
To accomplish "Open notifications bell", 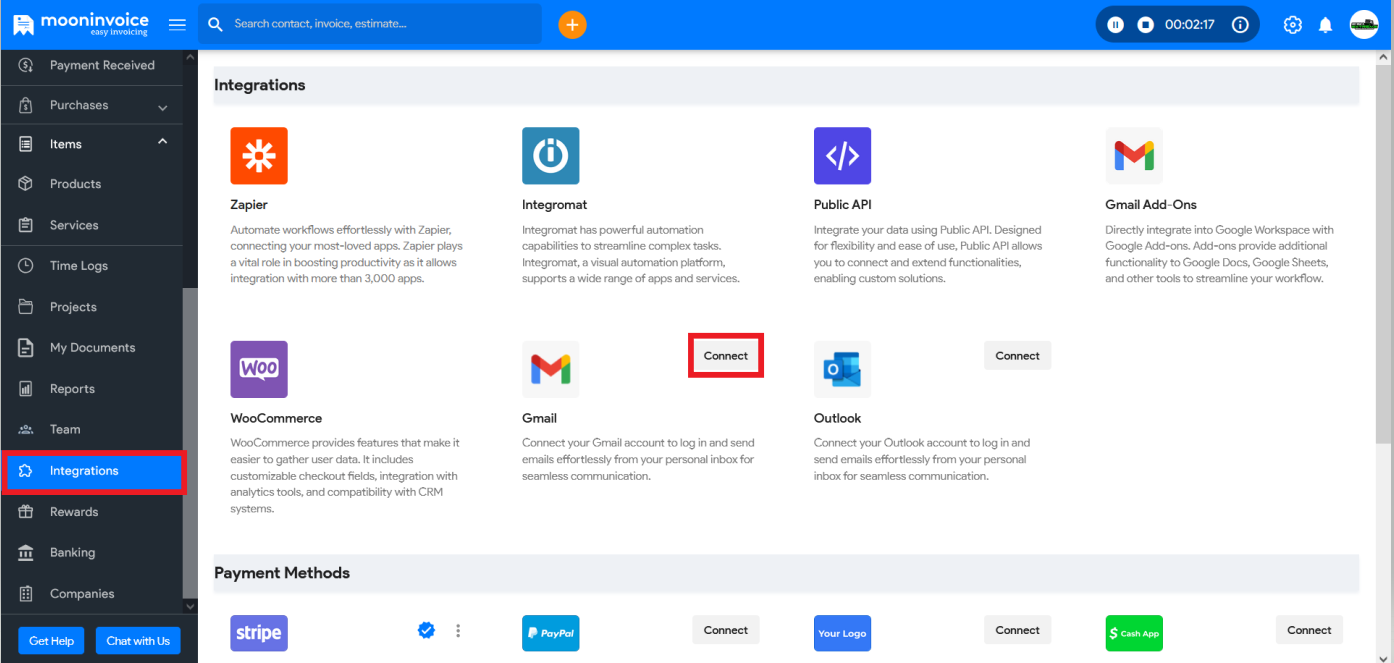I will coord(1326,25).
